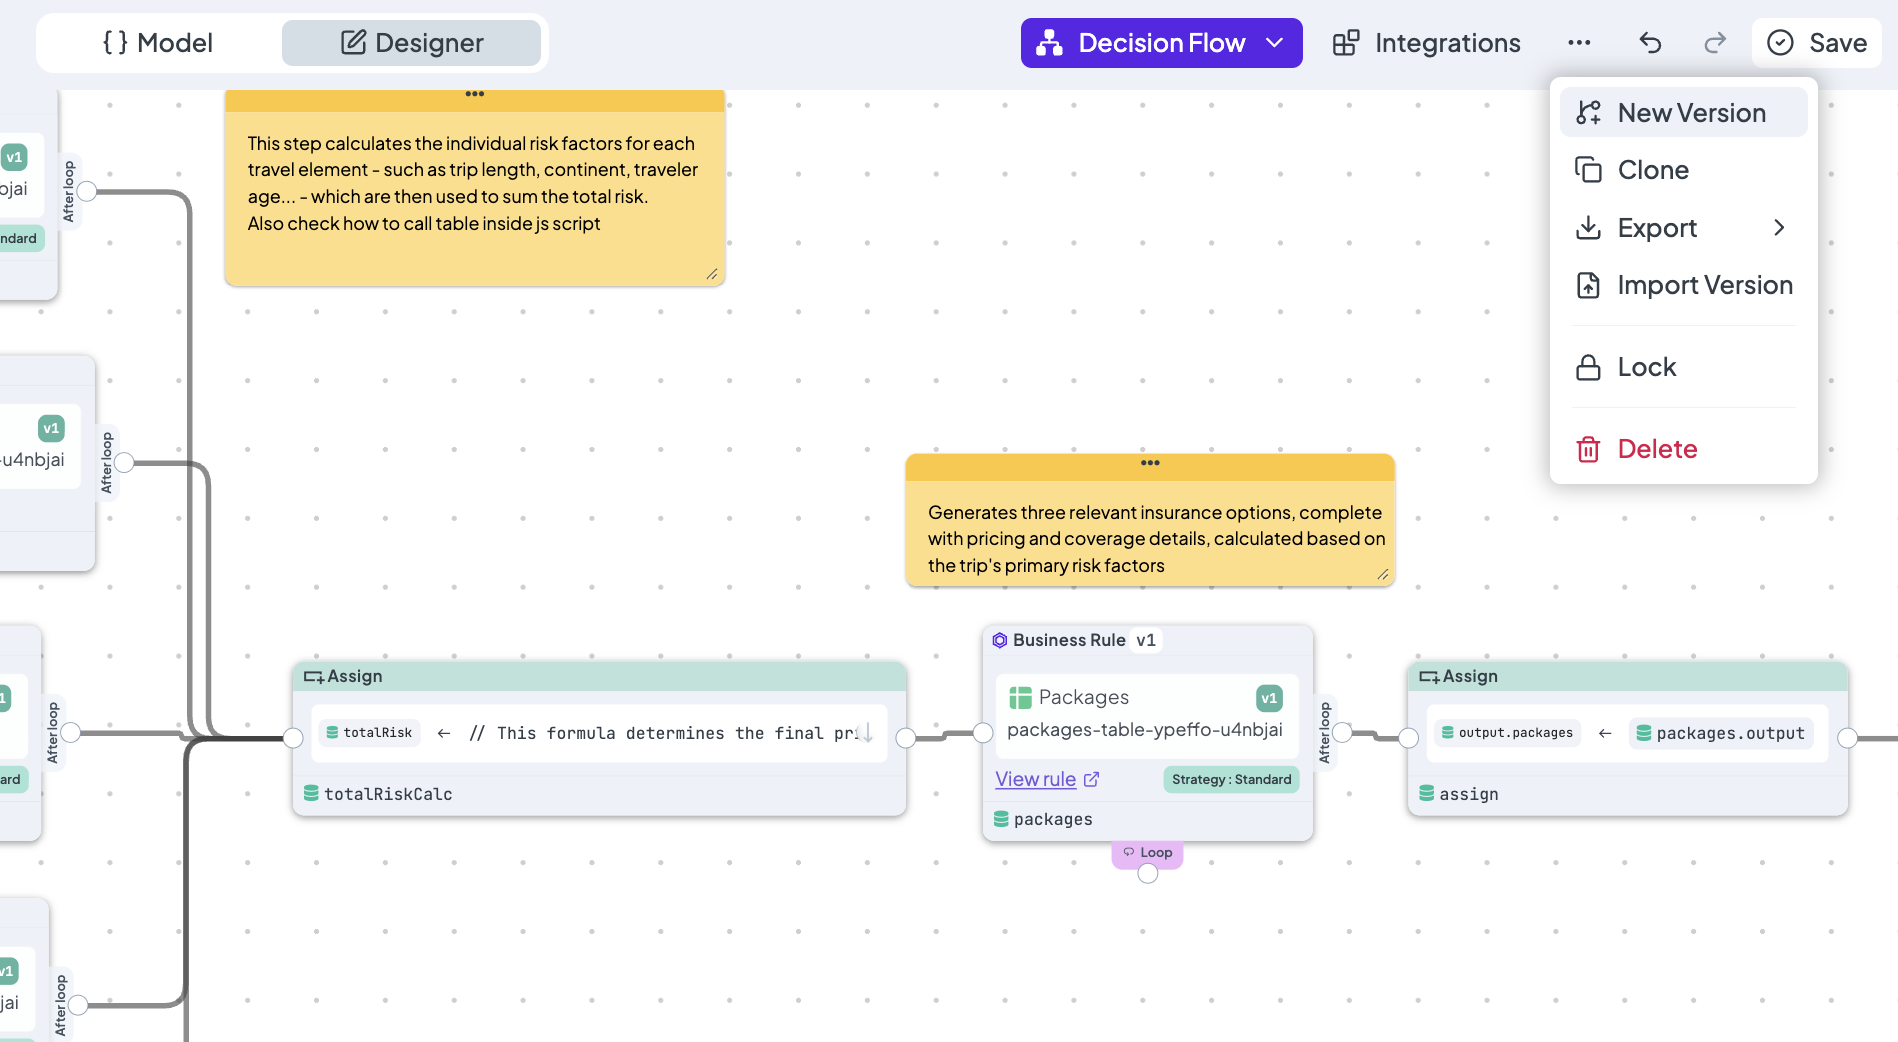Expand the Export submenu arrow
1898x1042 pixels.
pos(1778,228)
